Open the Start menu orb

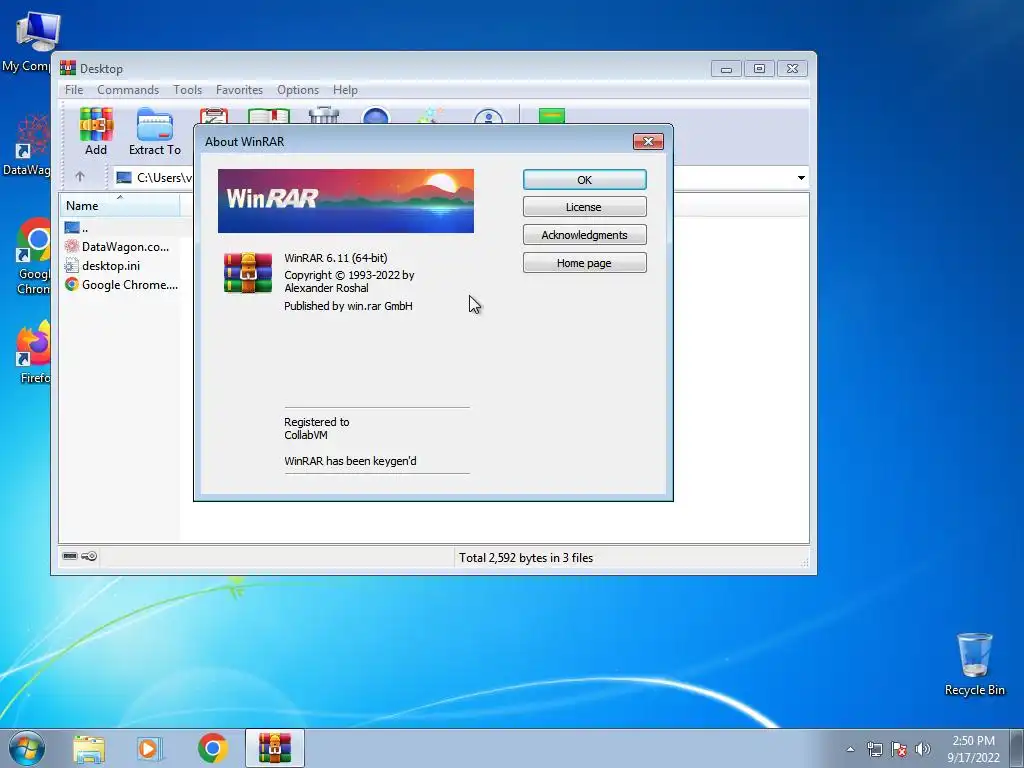[x=27, y=748]
